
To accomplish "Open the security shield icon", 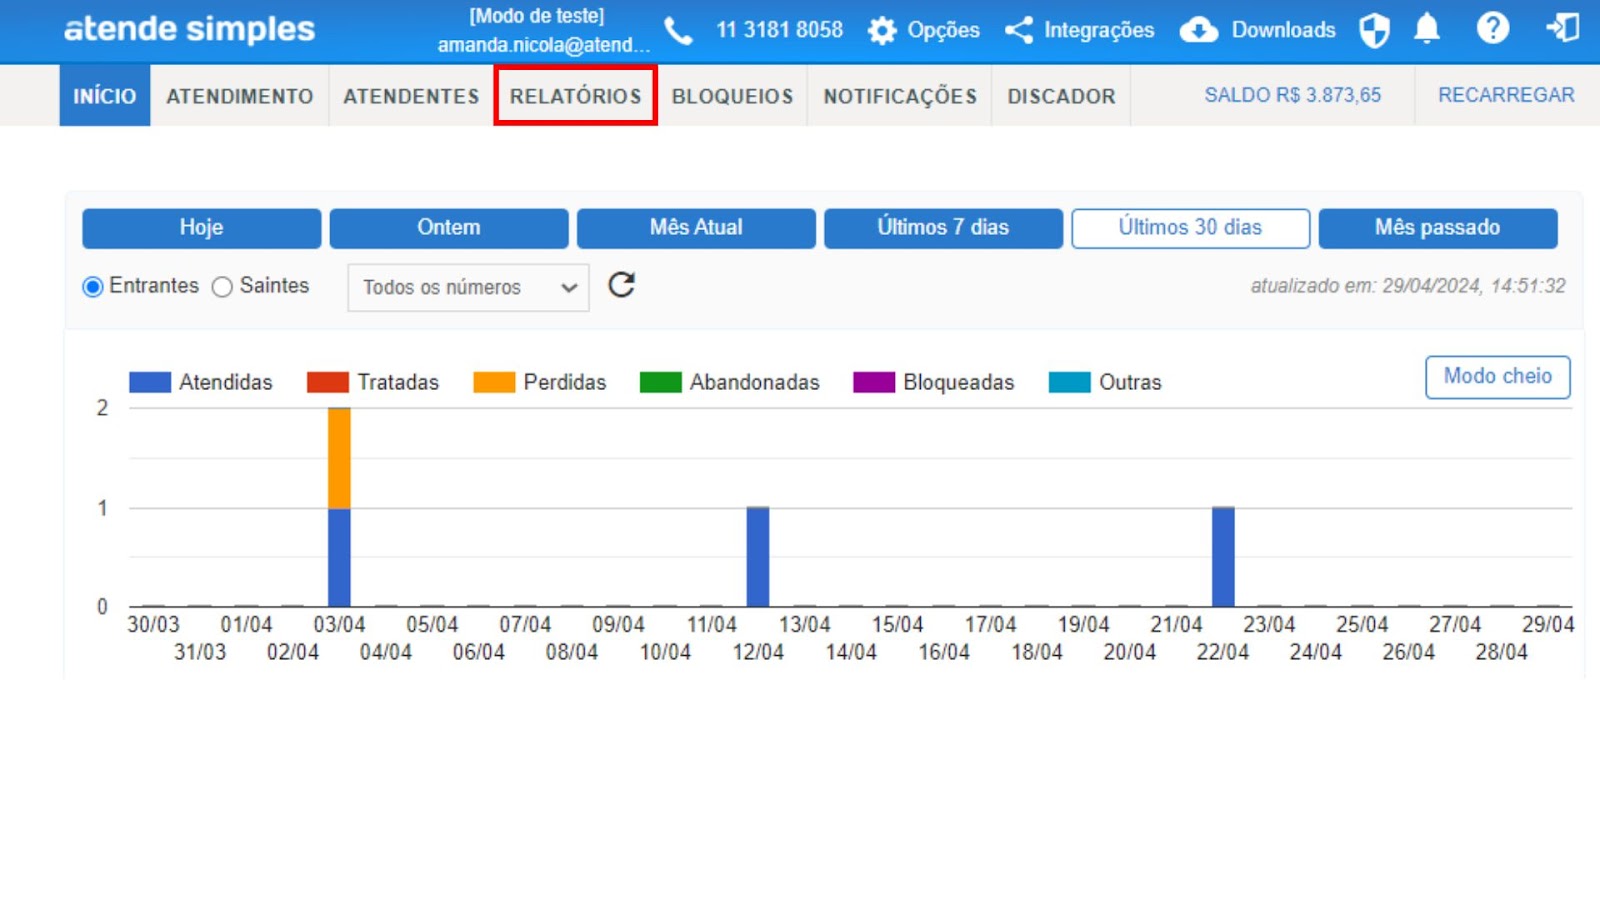I will 1374,30.
